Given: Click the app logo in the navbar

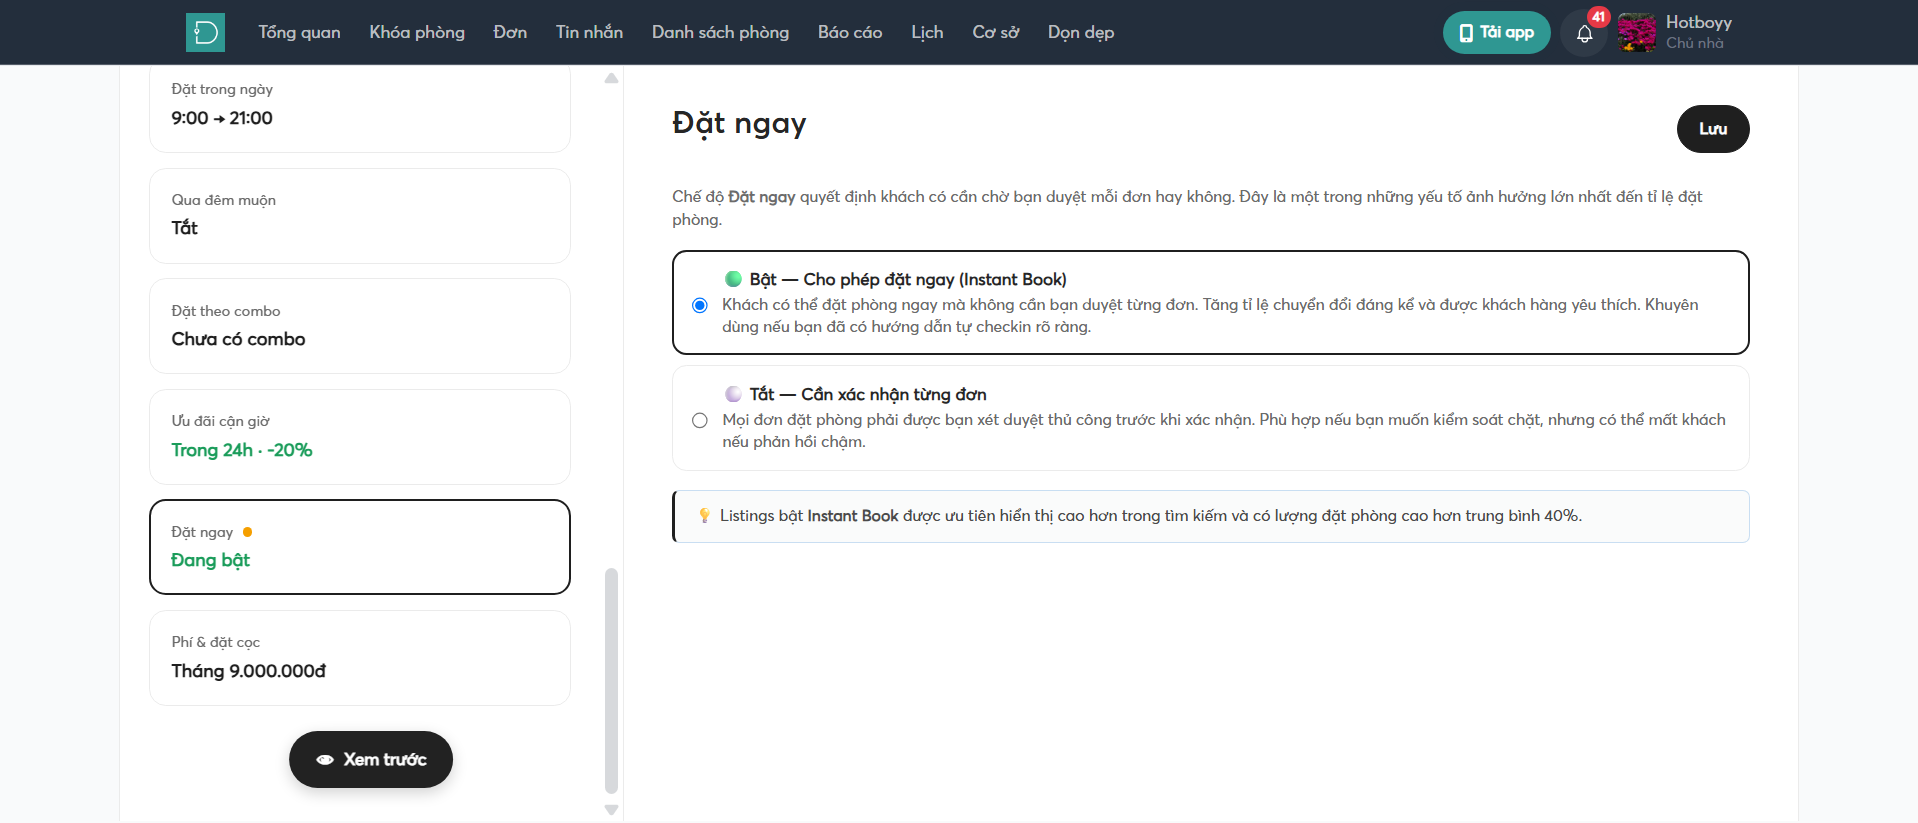Looking at the screenshot, I should coord(205,32).
